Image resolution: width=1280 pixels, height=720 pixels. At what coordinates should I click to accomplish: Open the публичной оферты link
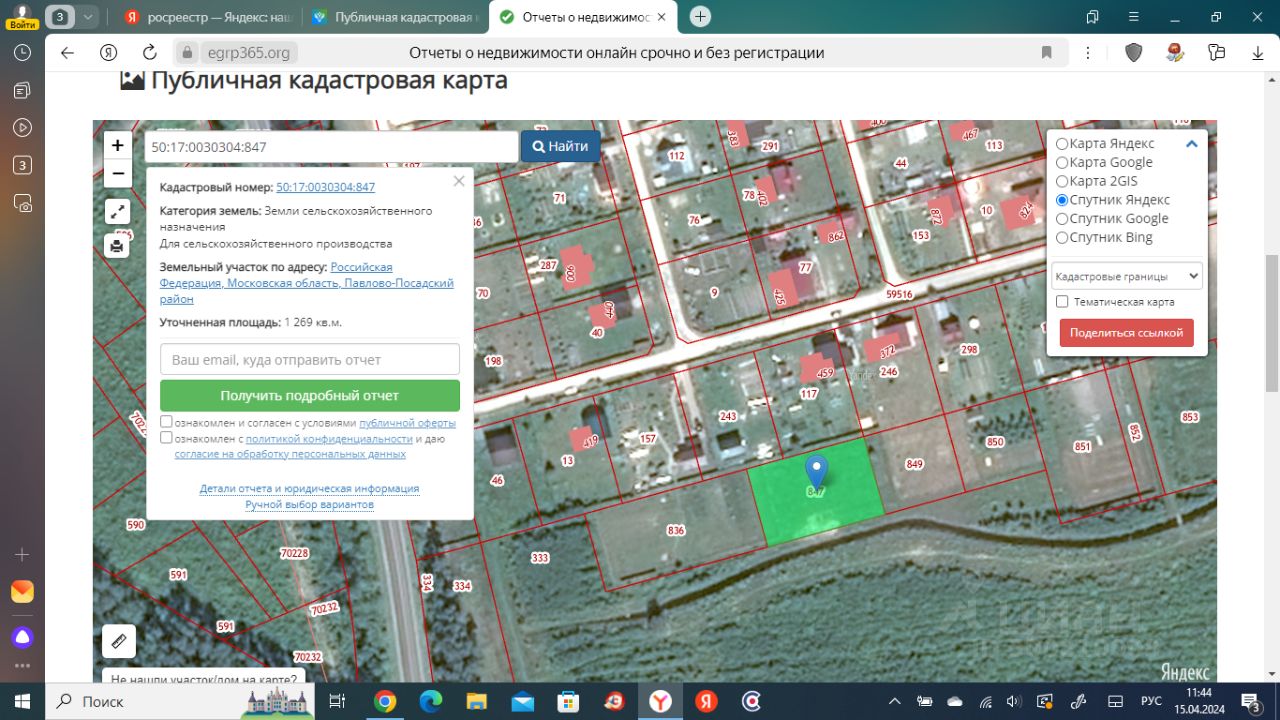click(x=407, y=423)
